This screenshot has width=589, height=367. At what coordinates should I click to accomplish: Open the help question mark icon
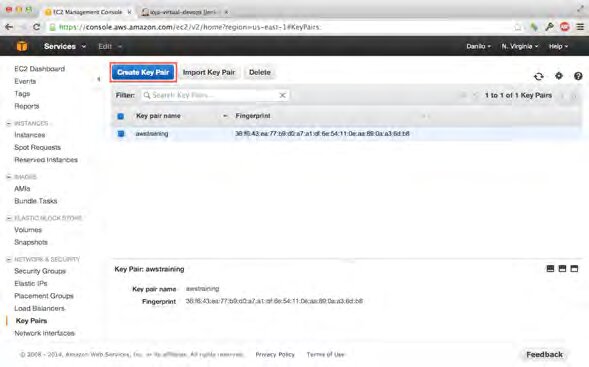(x=578, y=76)
